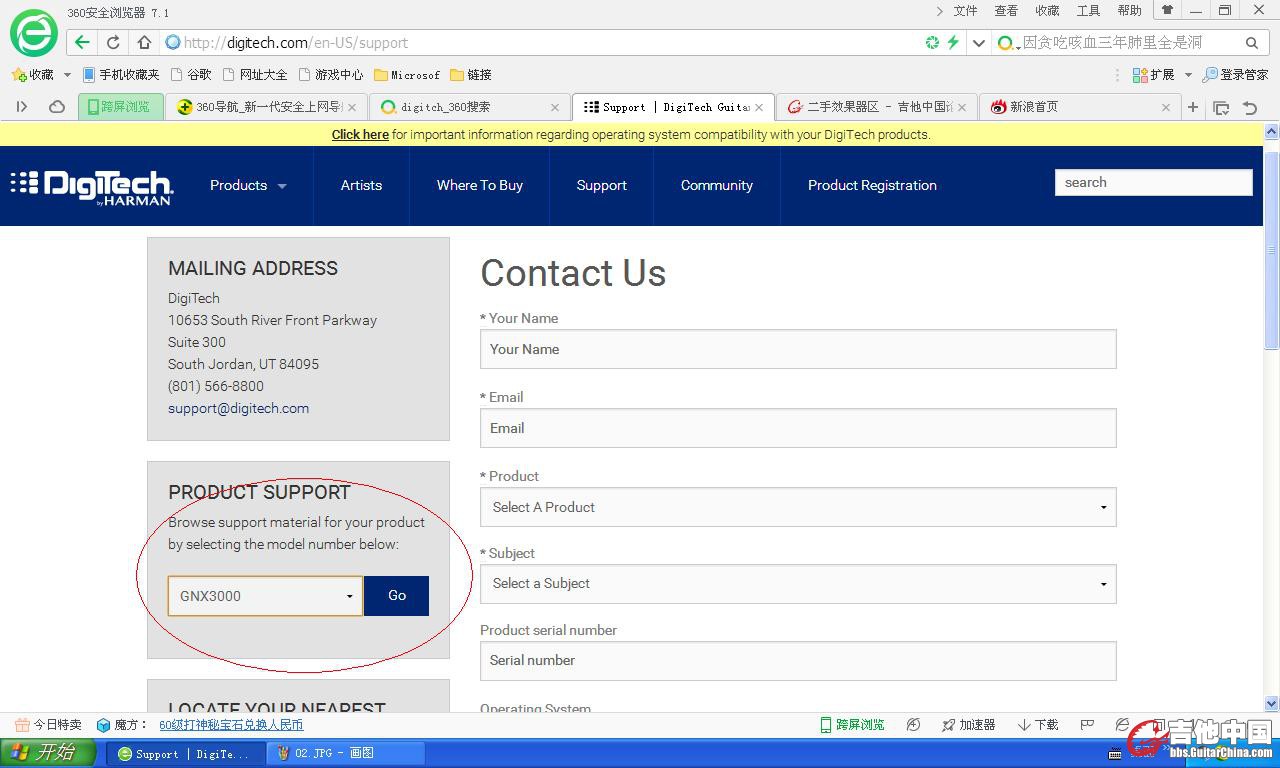Open the 下载 downloads button
Screen dimensions: 1280x768
(x=1038, y=725)
